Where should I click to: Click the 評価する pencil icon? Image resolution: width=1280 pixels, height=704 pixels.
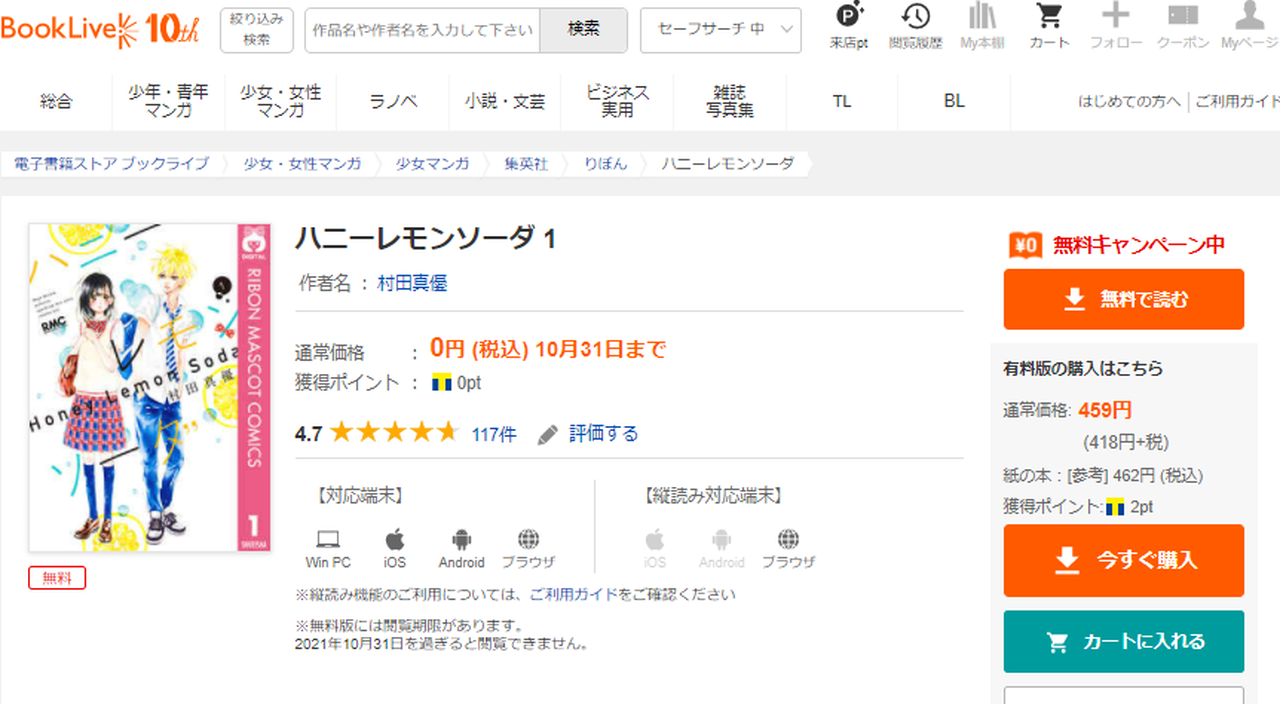(547, 434)
